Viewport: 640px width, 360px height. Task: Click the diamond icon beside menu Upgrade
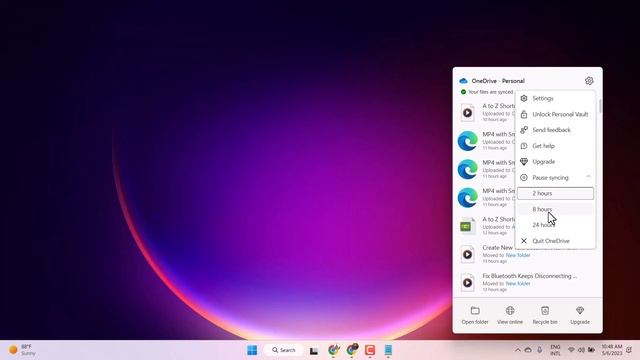coord(524,162)
